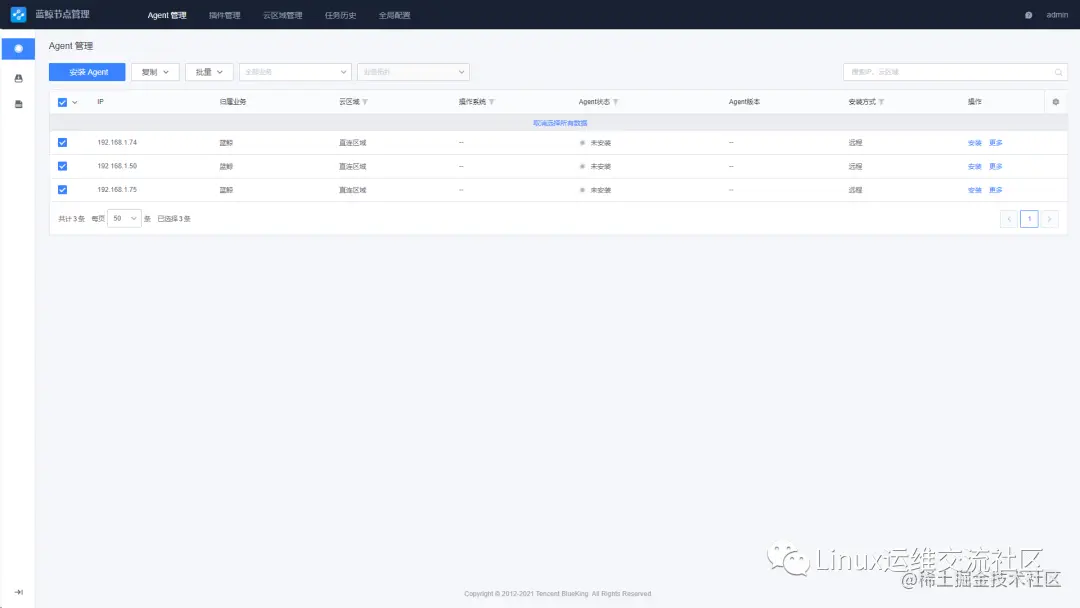
Task: Switch to 云区域管理 tab
Action: tap(282, 15)
